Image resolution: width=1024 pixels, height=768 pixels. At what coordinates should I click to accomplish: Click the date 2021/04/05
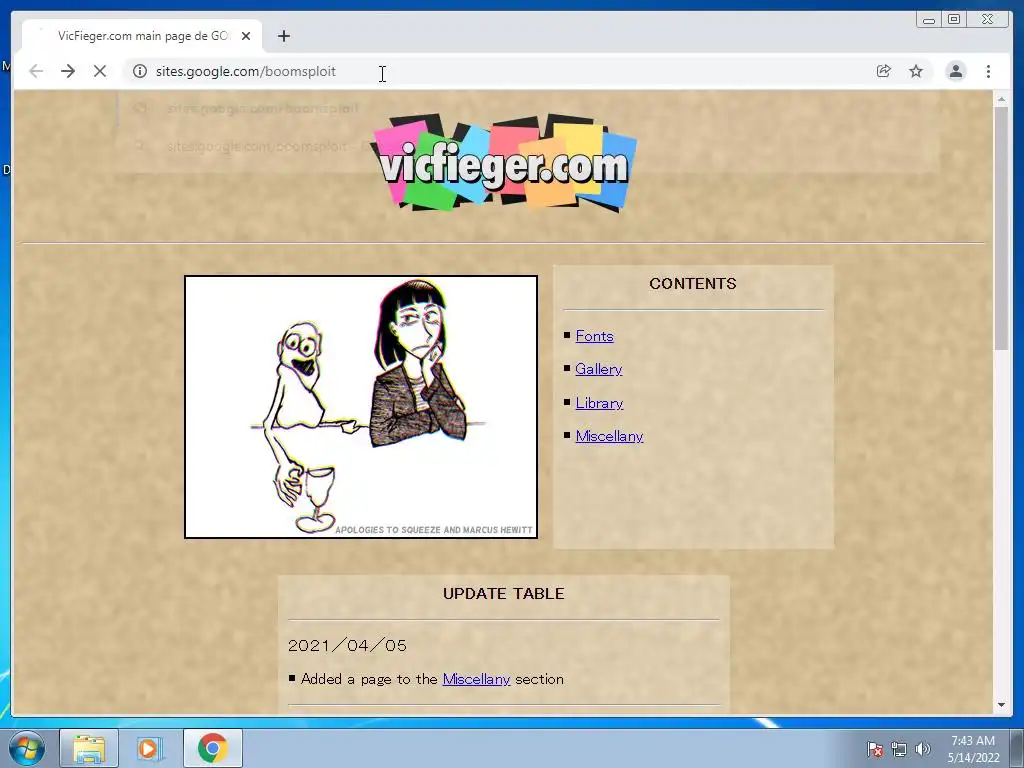347,646
